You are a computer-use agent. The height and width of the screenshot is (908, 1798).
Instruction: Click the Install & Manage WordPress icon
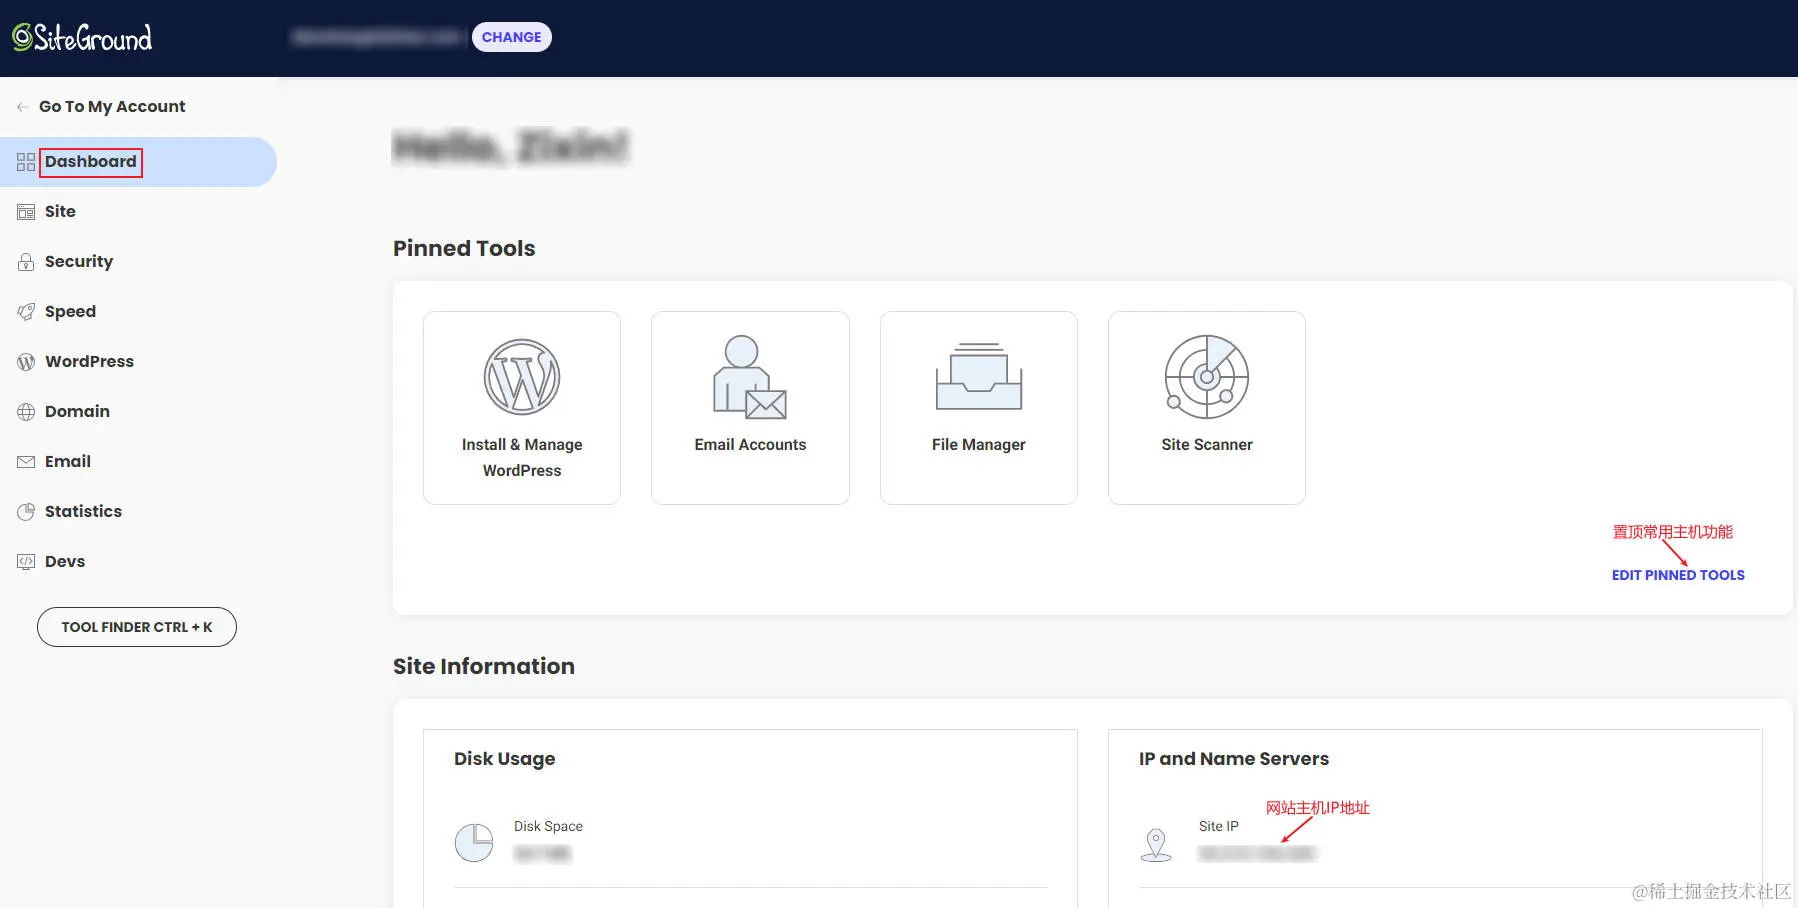tap(521, 378)
